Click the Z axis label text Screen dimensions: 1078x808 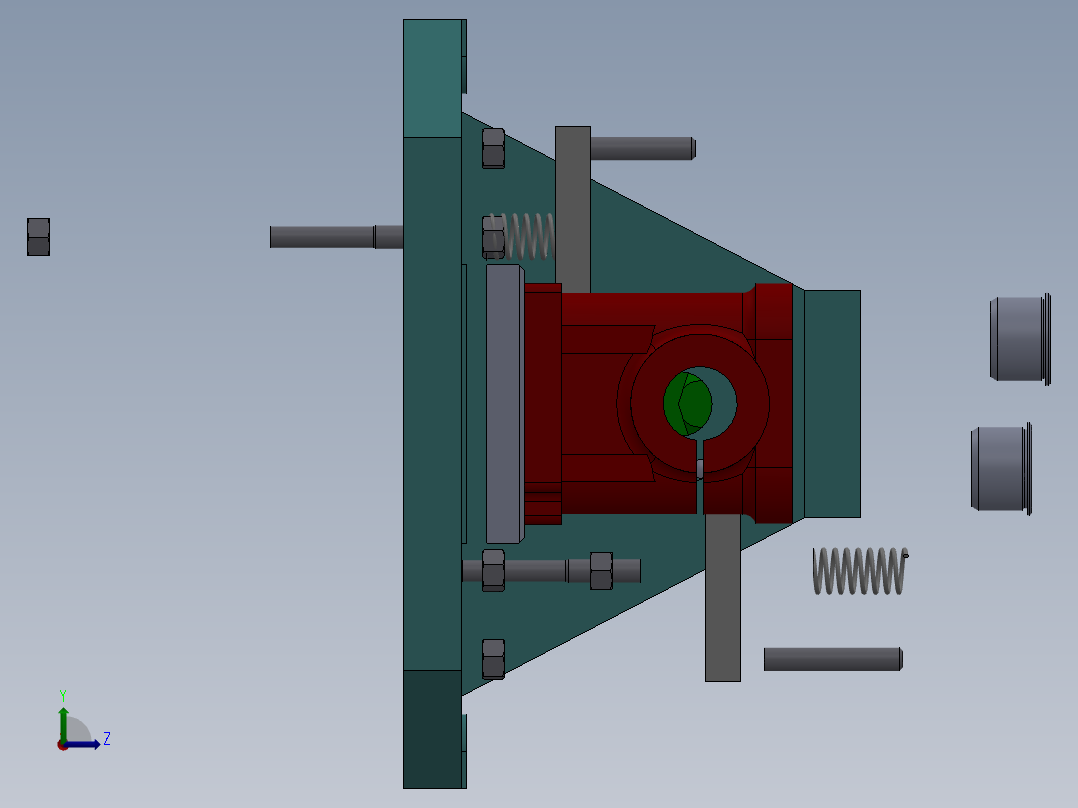(105, 739)
